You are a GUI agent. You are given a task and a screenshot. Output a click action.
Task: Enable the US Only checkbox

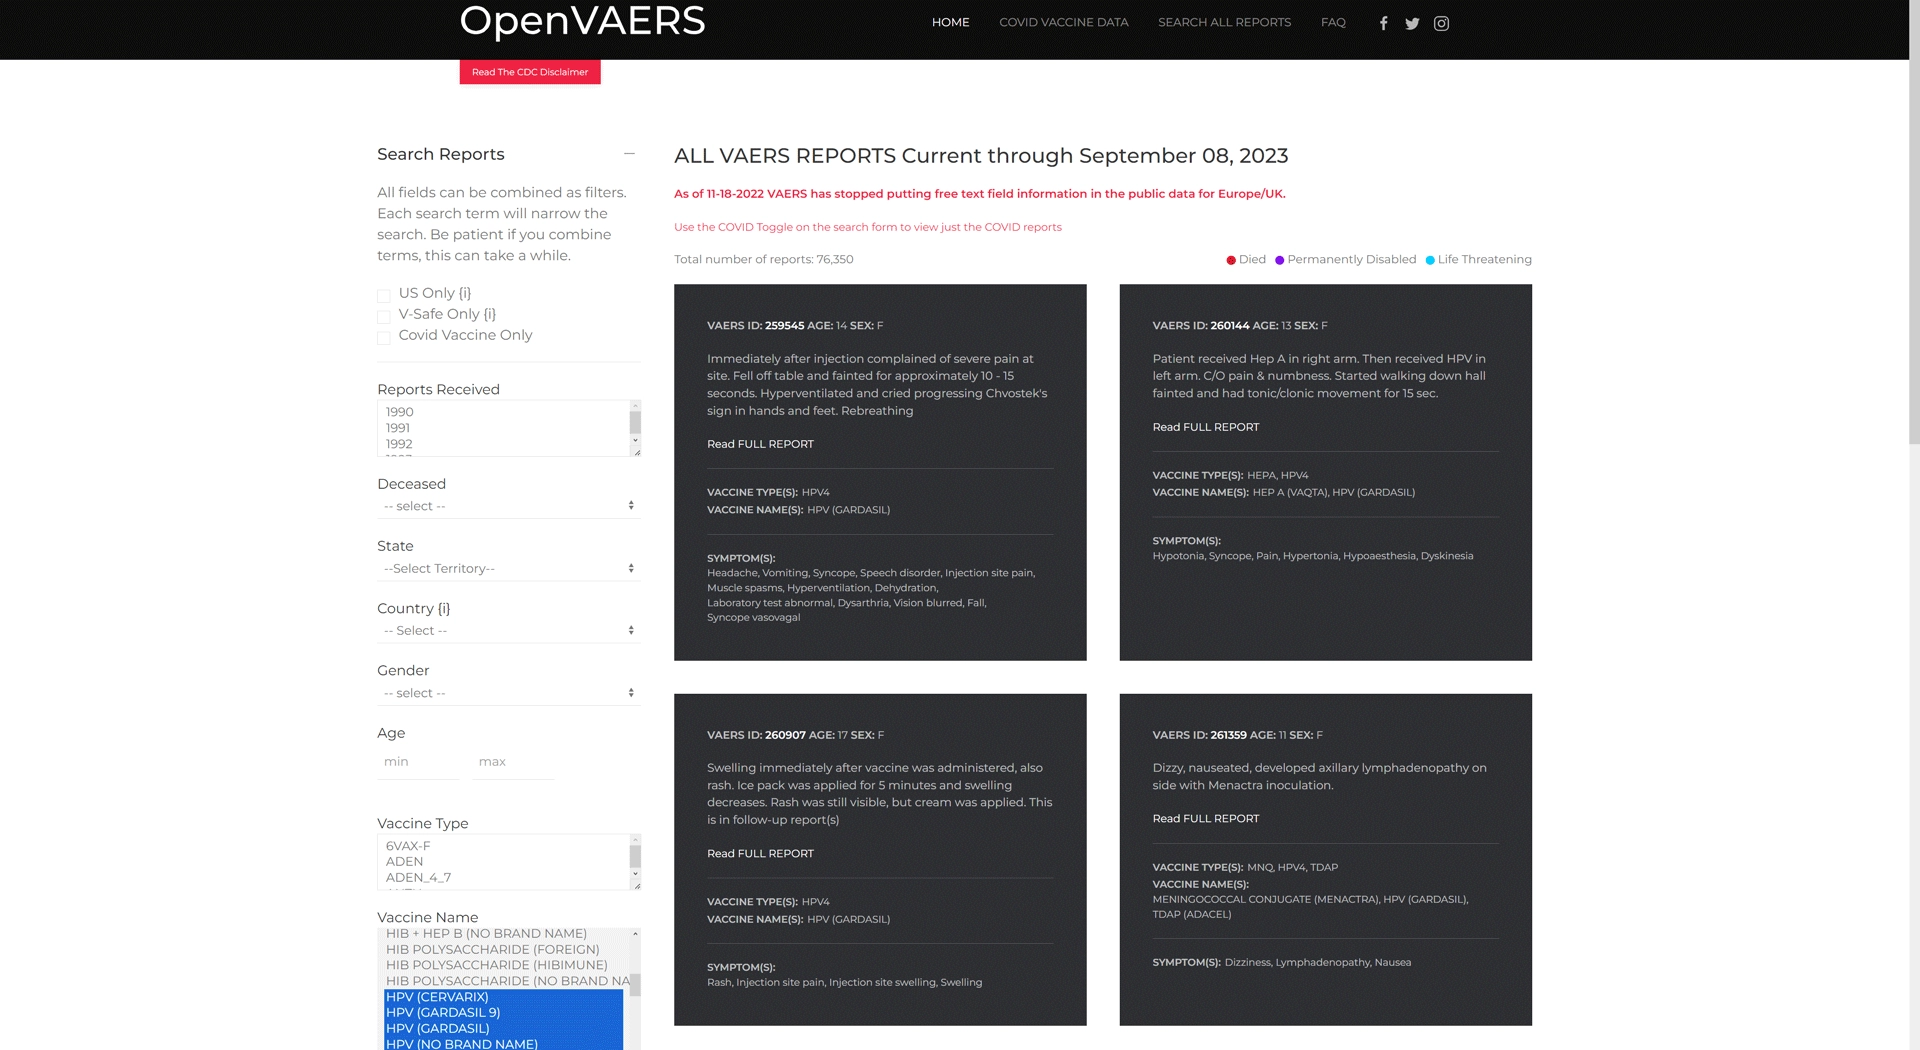pos(384,295)
